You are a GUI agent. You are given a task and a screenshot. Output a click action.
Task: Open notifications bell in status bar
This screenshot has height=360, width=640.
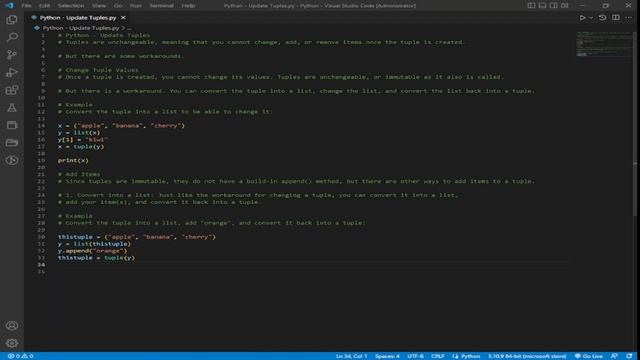coord(629,356)
